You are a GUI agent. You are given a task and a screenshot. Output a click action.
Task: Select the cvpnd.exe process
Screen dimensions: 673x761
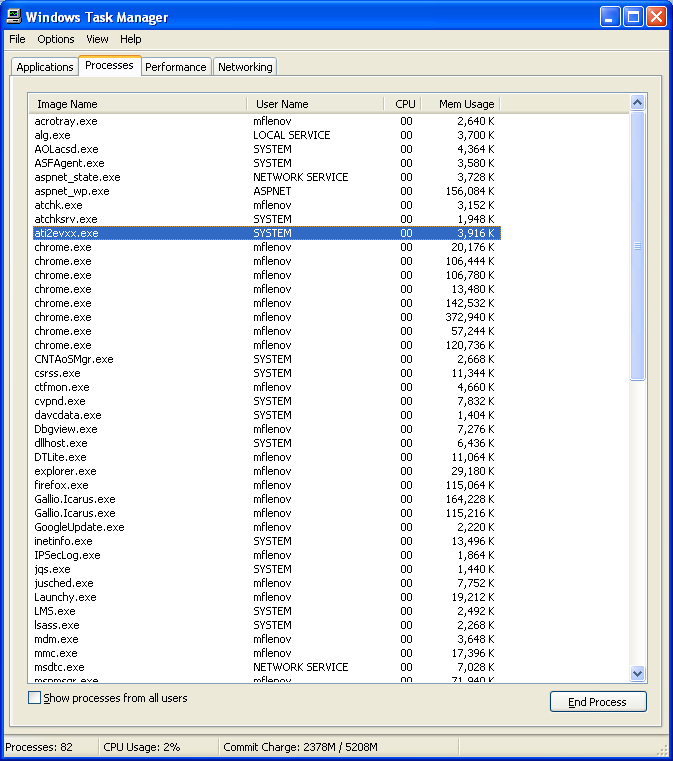266,401
